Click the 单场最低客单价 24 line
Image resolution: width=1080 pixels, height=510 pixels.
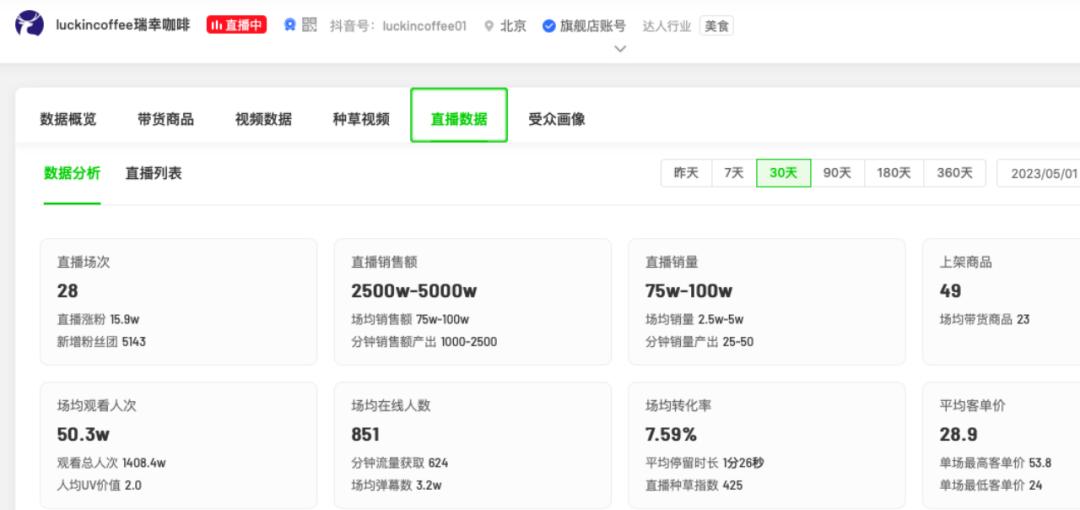click(x=990, y=485)
